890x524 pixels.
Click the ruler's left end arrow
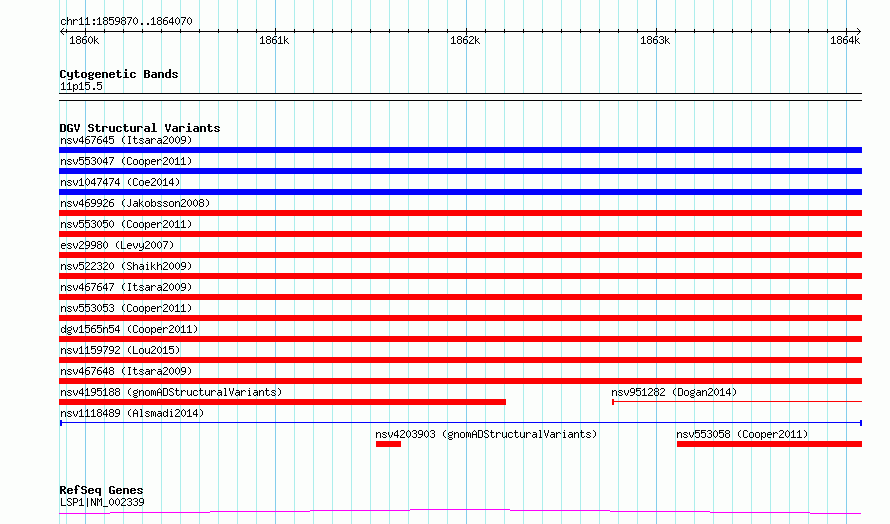click(62, 31)
